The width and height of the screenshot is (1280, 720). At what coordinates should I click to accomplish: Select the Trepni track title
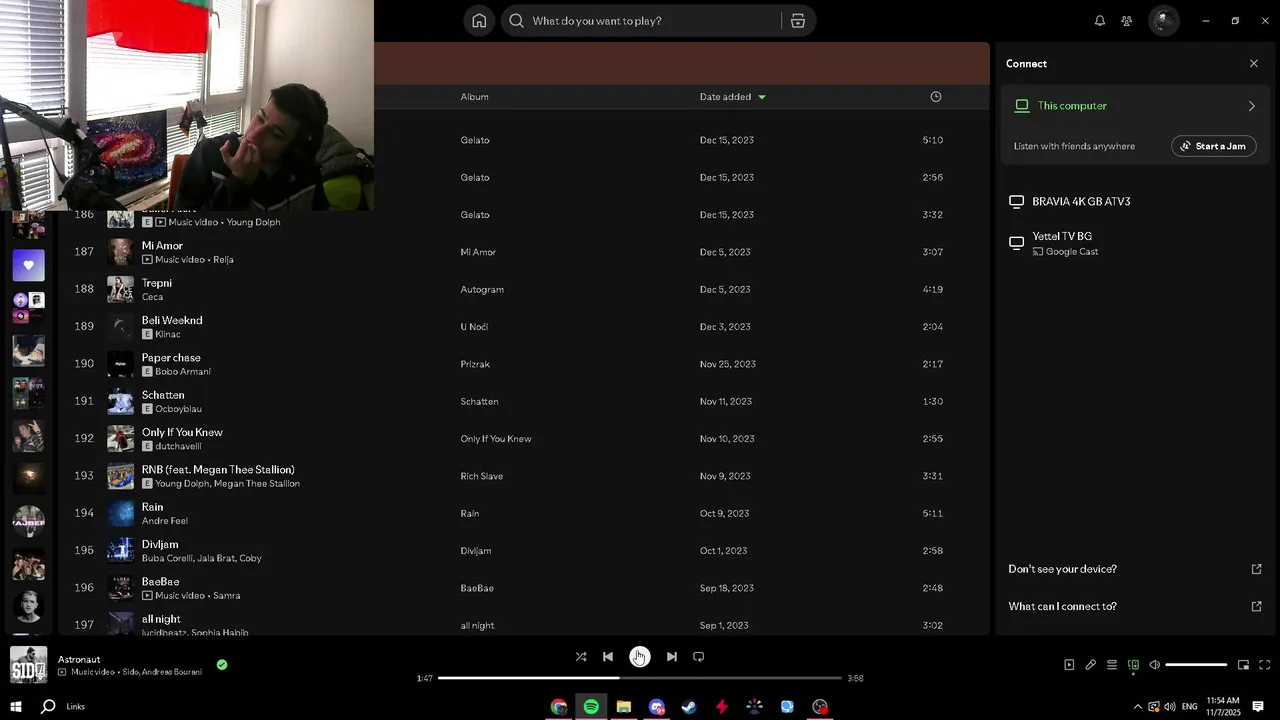coord(157,283)
